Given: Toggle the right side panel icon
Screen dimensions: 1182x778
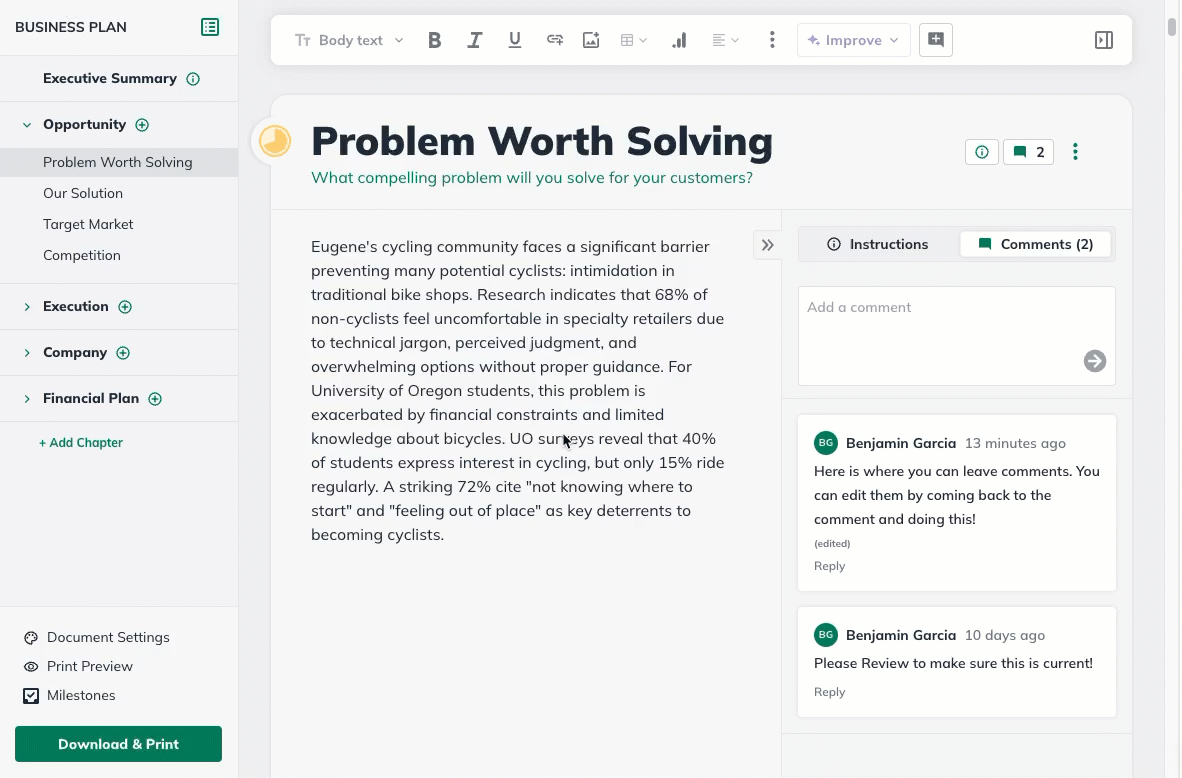Looking at the screenshot, I should pyautogui.click(x=1104, y=40).
